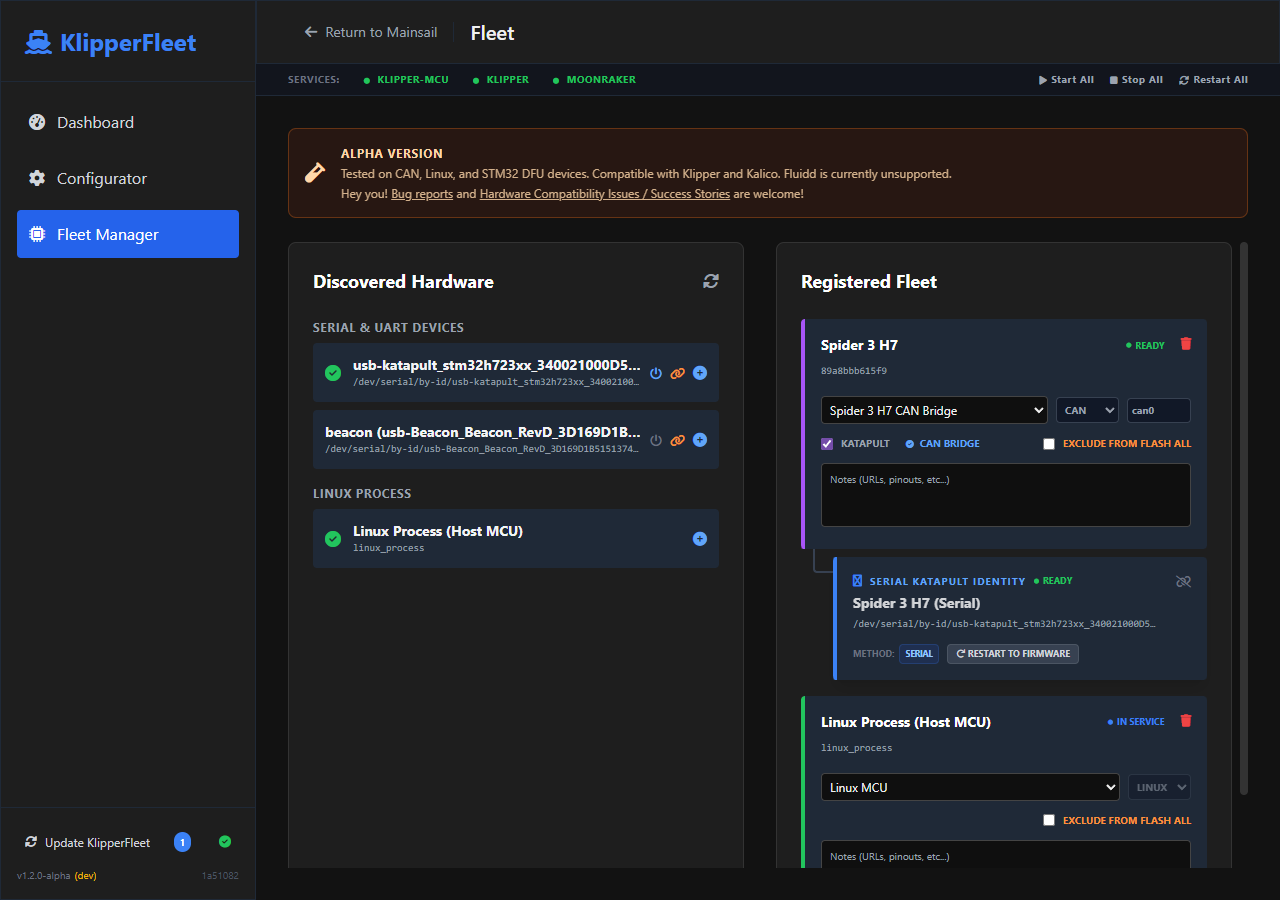Open the Linux MCU profile dropdown
This screenshot has width=1280, height=900.
point(970,787)
